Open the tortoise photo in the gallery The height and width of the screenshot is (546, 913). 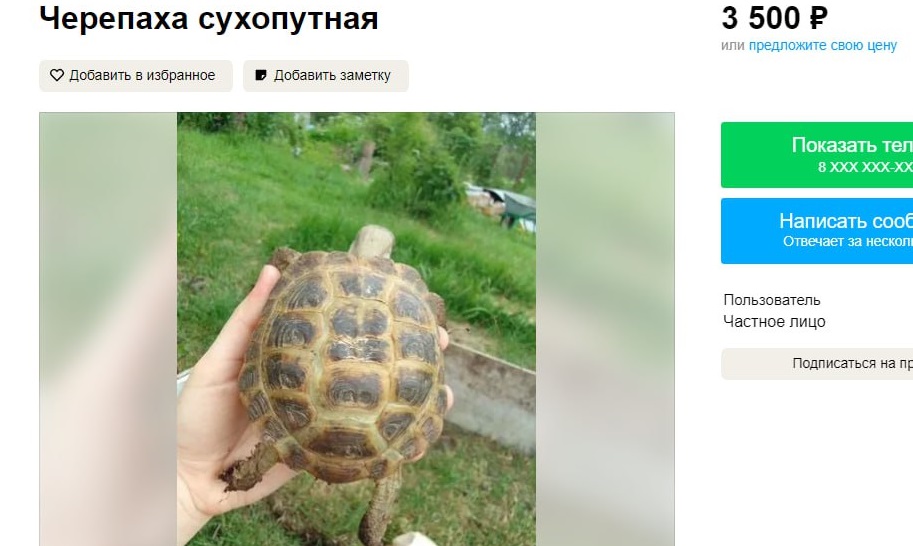[356, 329]
